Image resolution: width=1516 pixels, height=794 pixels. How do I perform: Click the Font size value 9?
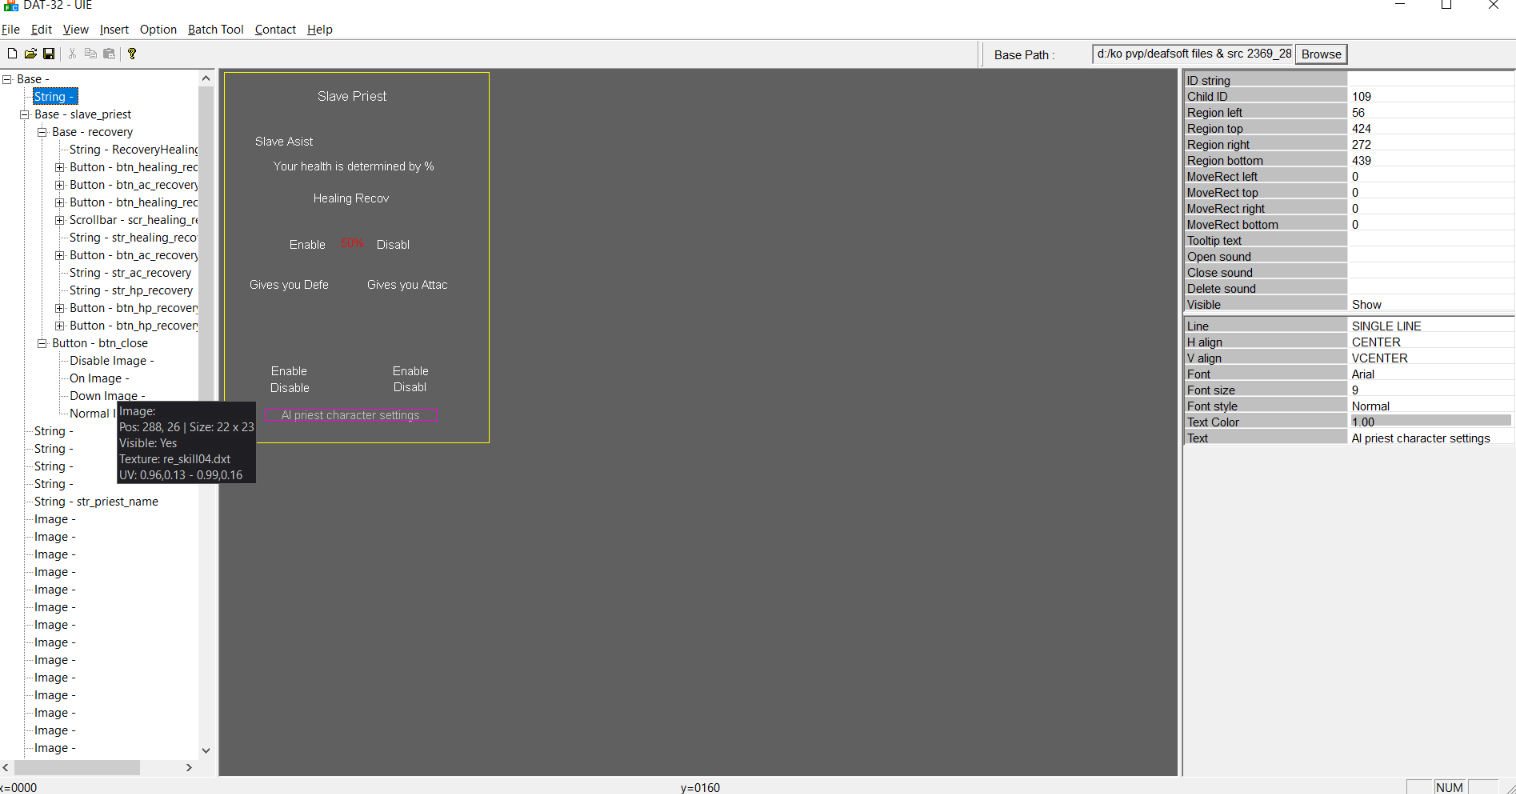[1430, 390]
